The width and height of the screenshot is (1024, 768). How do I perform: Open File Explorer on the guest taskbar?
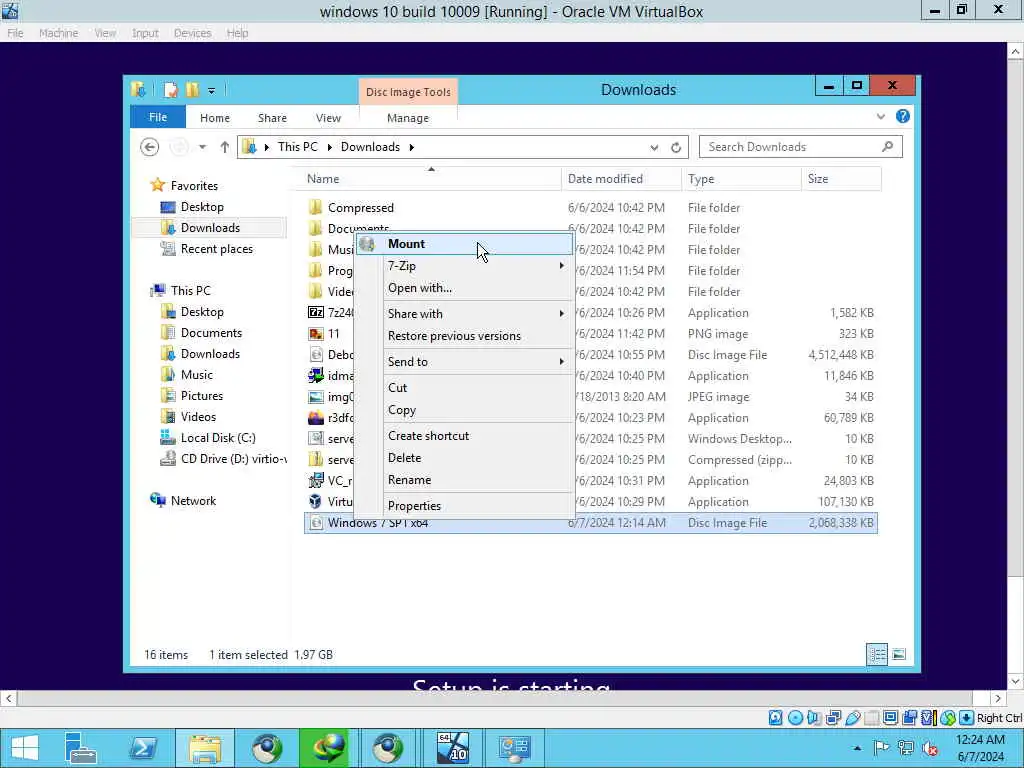(204, 748)
